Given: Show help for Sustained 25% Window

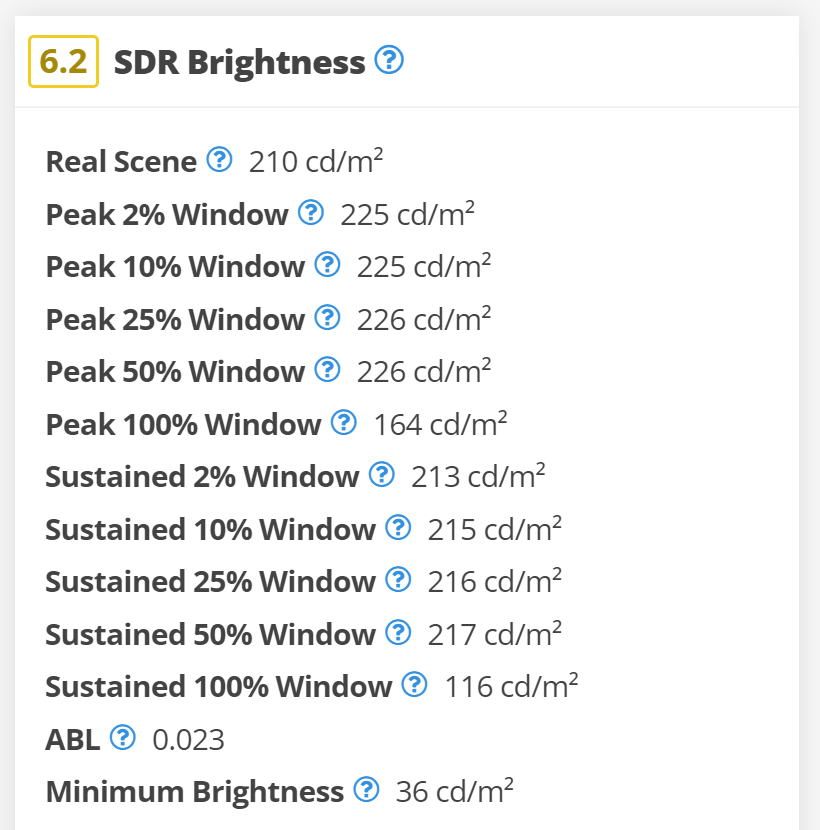Looking at the screenshot, I should coord(398,580).
